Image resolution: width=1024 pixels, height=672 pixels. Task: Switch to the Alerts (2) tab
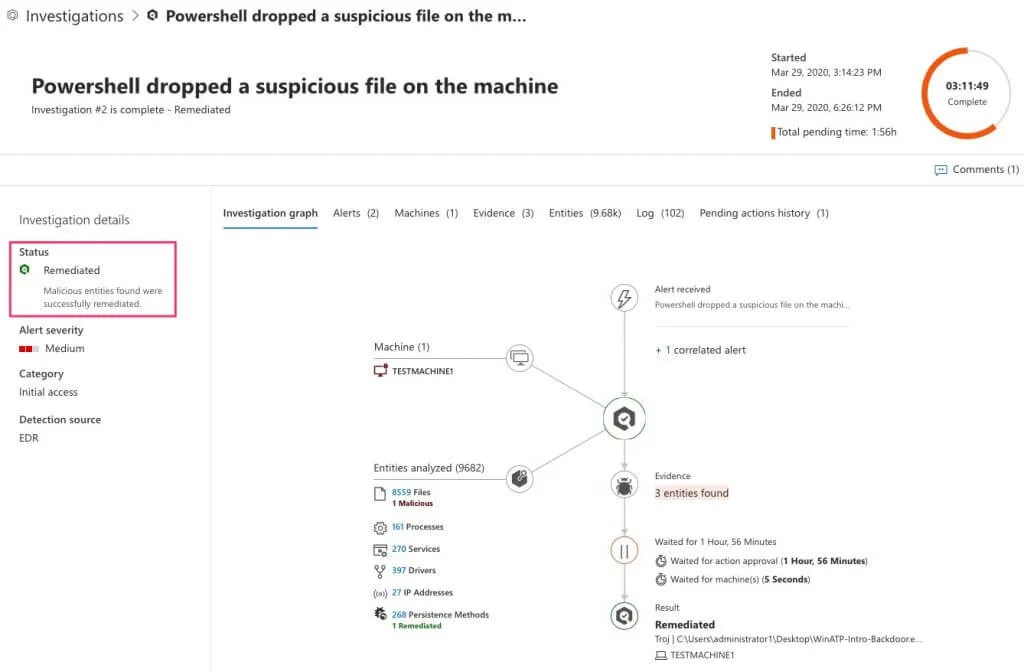coord(355,213)
